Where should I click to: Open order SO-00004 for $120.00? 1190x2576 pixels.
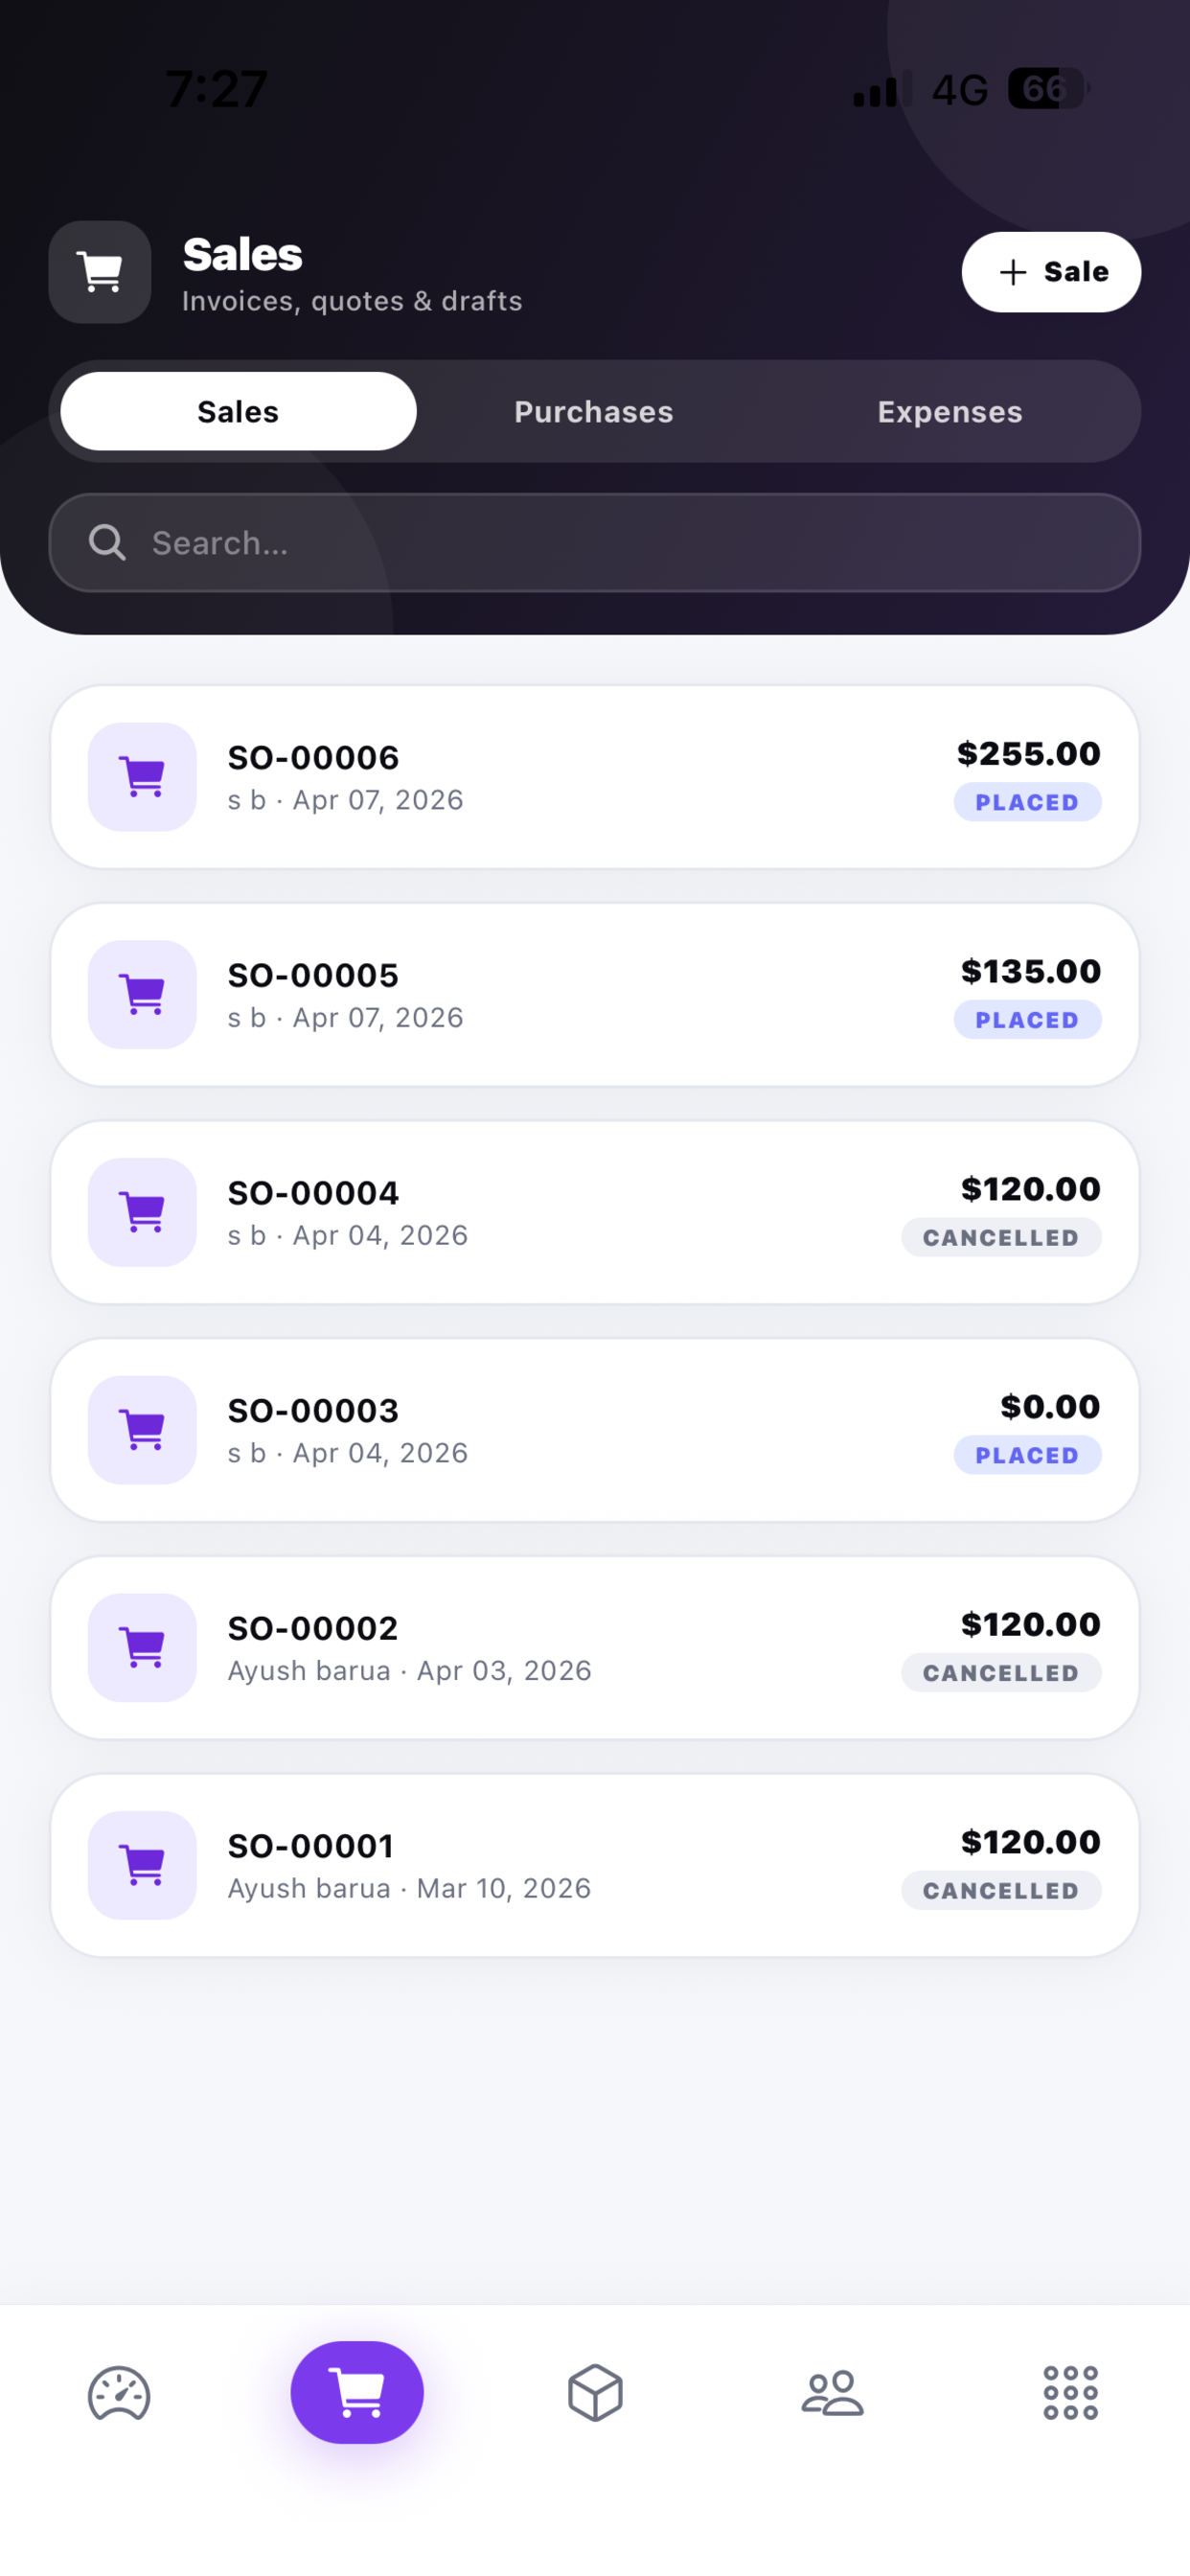[x=595, y=1213]
